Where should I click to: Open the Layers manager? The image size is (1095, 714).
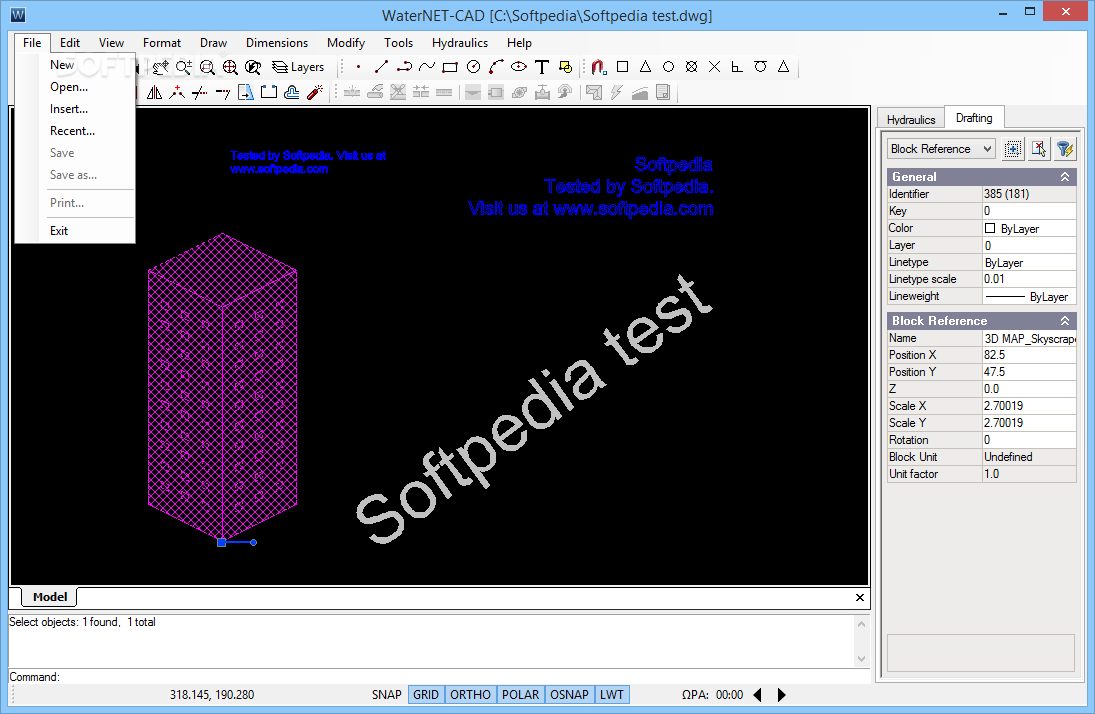[x=298, y=67]
